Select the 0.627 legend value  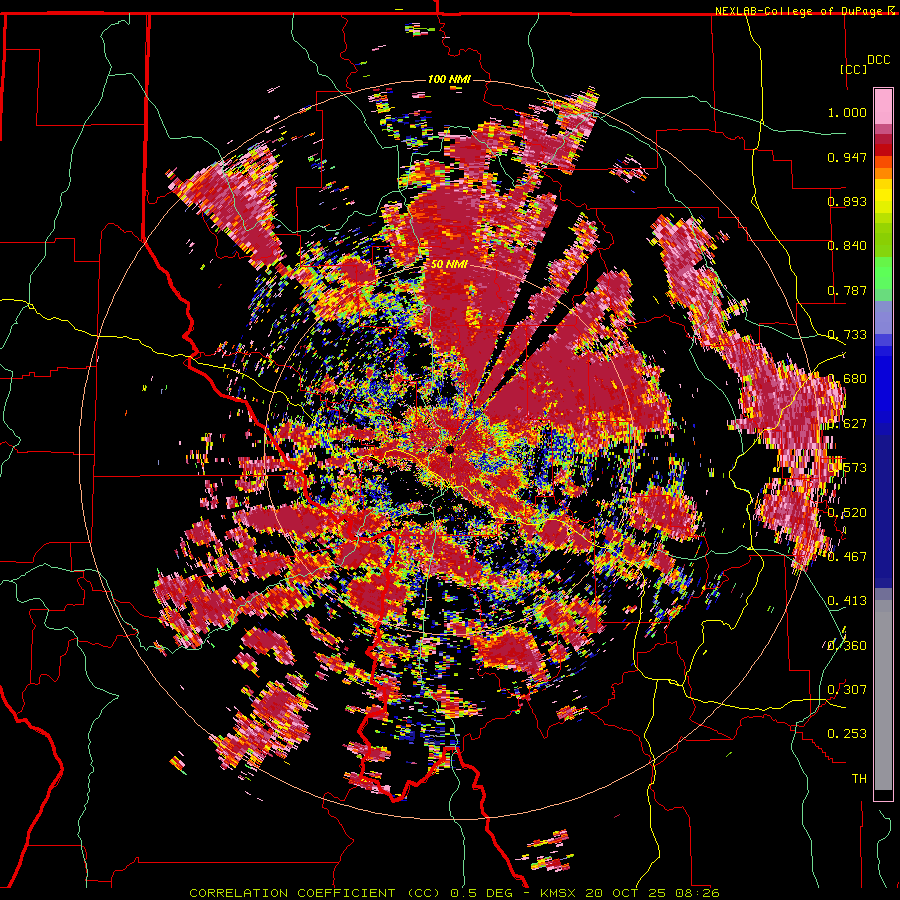(847, 424)
